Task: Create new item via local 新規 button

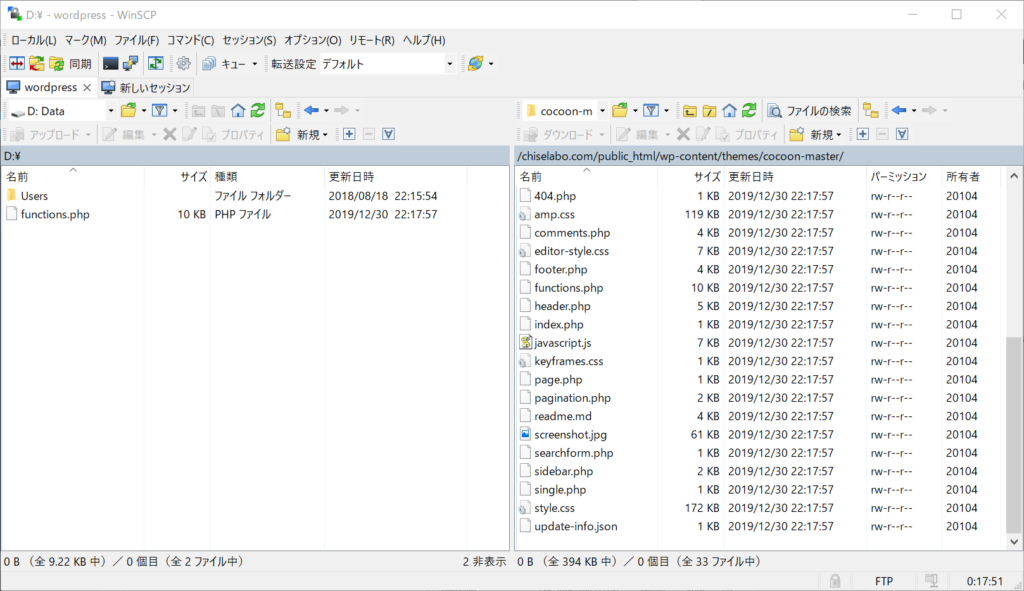Action: click(302, 135)
